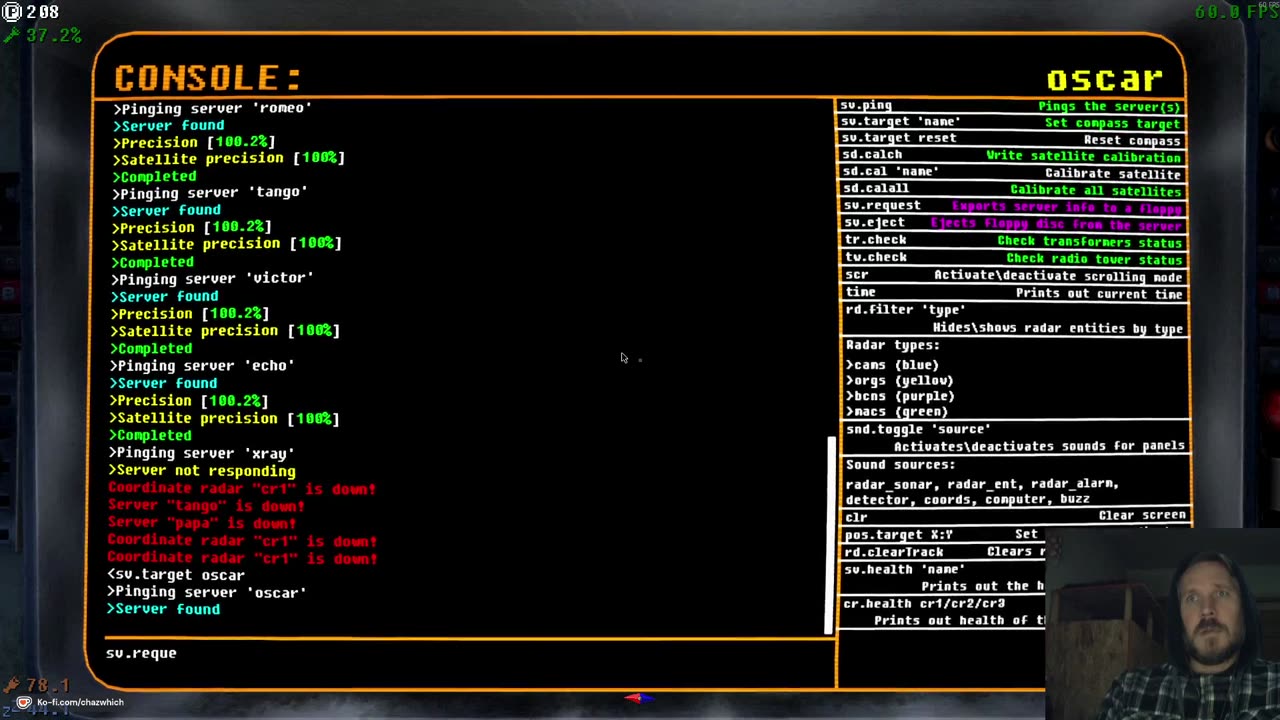The image size is (1280, 720).
Task: Click the 'bcns (purple)' radar type
Action: click(900, 396)
